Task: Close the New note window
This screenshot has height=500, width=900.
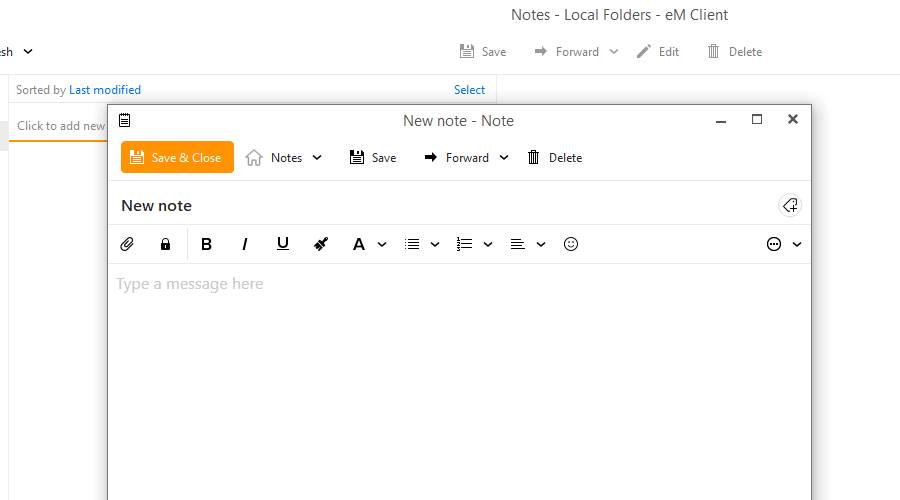Action: pos(793,119)
